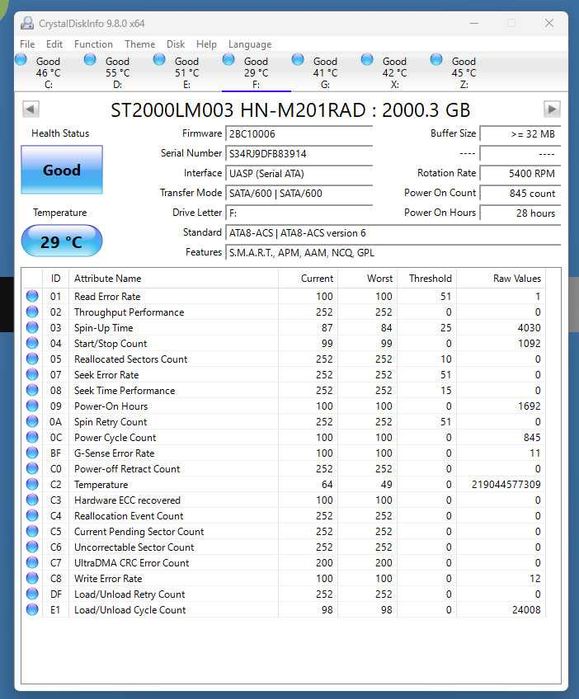Click status icon for Current Pending Sector Count

click(32, 531)
